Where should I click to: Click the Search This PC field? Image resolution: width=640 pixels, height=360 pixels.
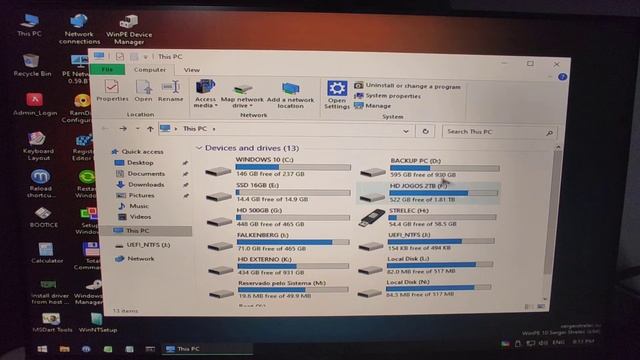click(x=499, y=132)
